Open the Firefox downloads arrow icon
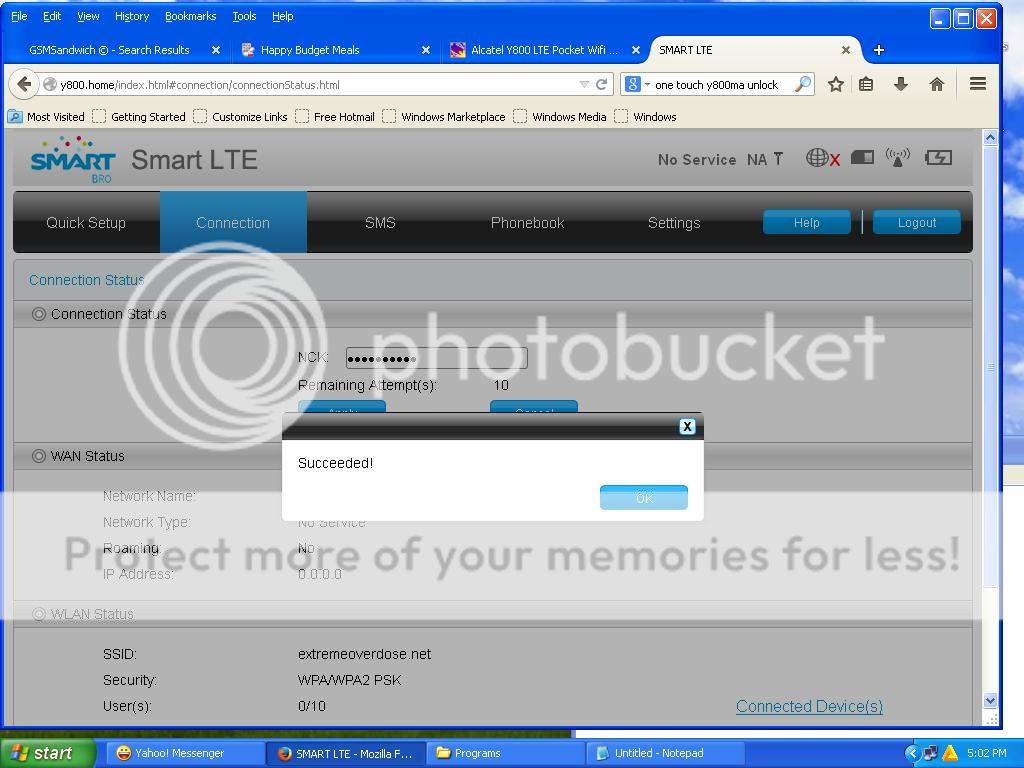This screenshot has width=1024, height=768. pos(900,85)
